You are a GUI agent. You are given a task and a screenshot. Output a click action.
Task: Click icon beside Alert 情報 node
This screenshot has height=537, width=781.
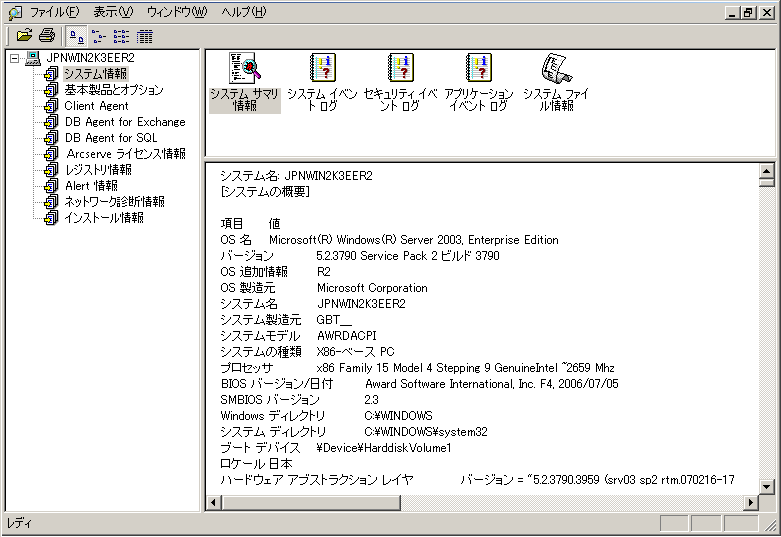[x=51, y=186]
